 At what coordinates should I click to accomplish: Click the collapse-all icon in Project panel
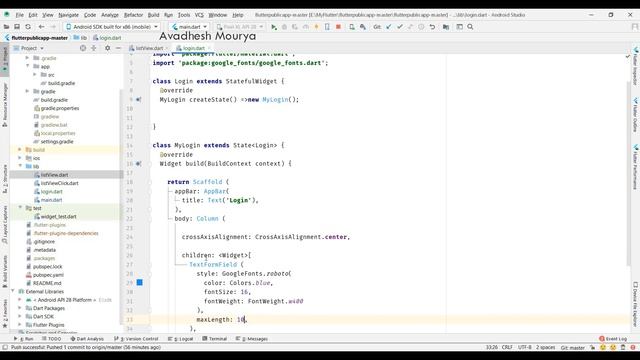(93, 48)
